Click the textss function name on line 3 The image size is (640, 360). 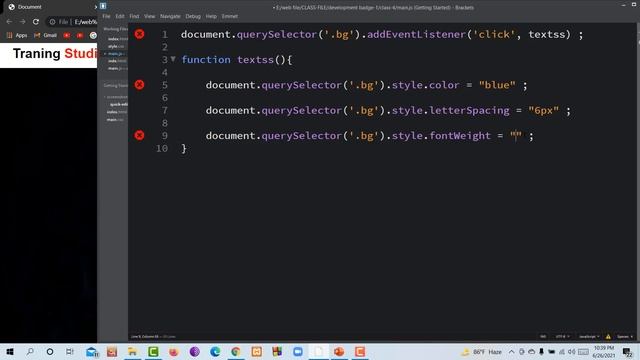[x=256, y=60]
